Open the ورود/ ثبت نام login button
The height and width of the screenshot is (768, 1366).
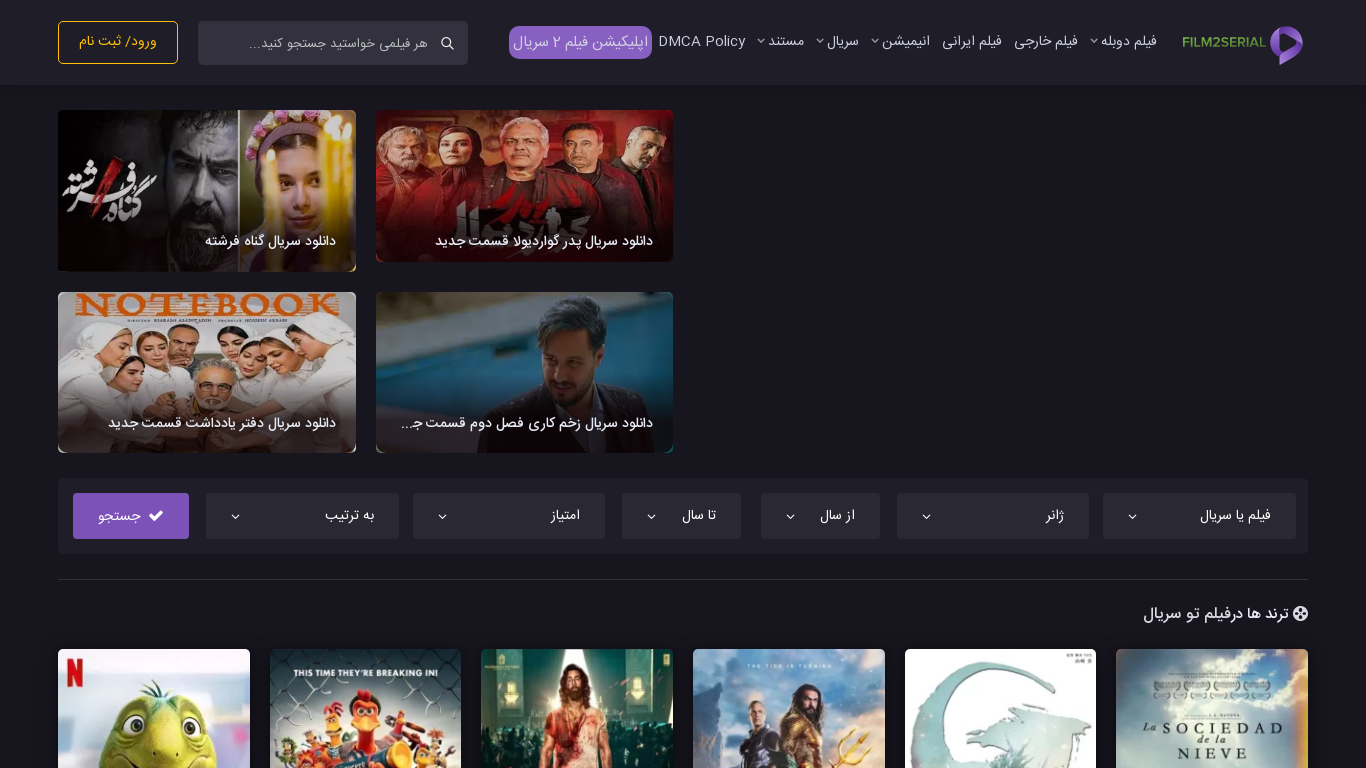(118, 42)
